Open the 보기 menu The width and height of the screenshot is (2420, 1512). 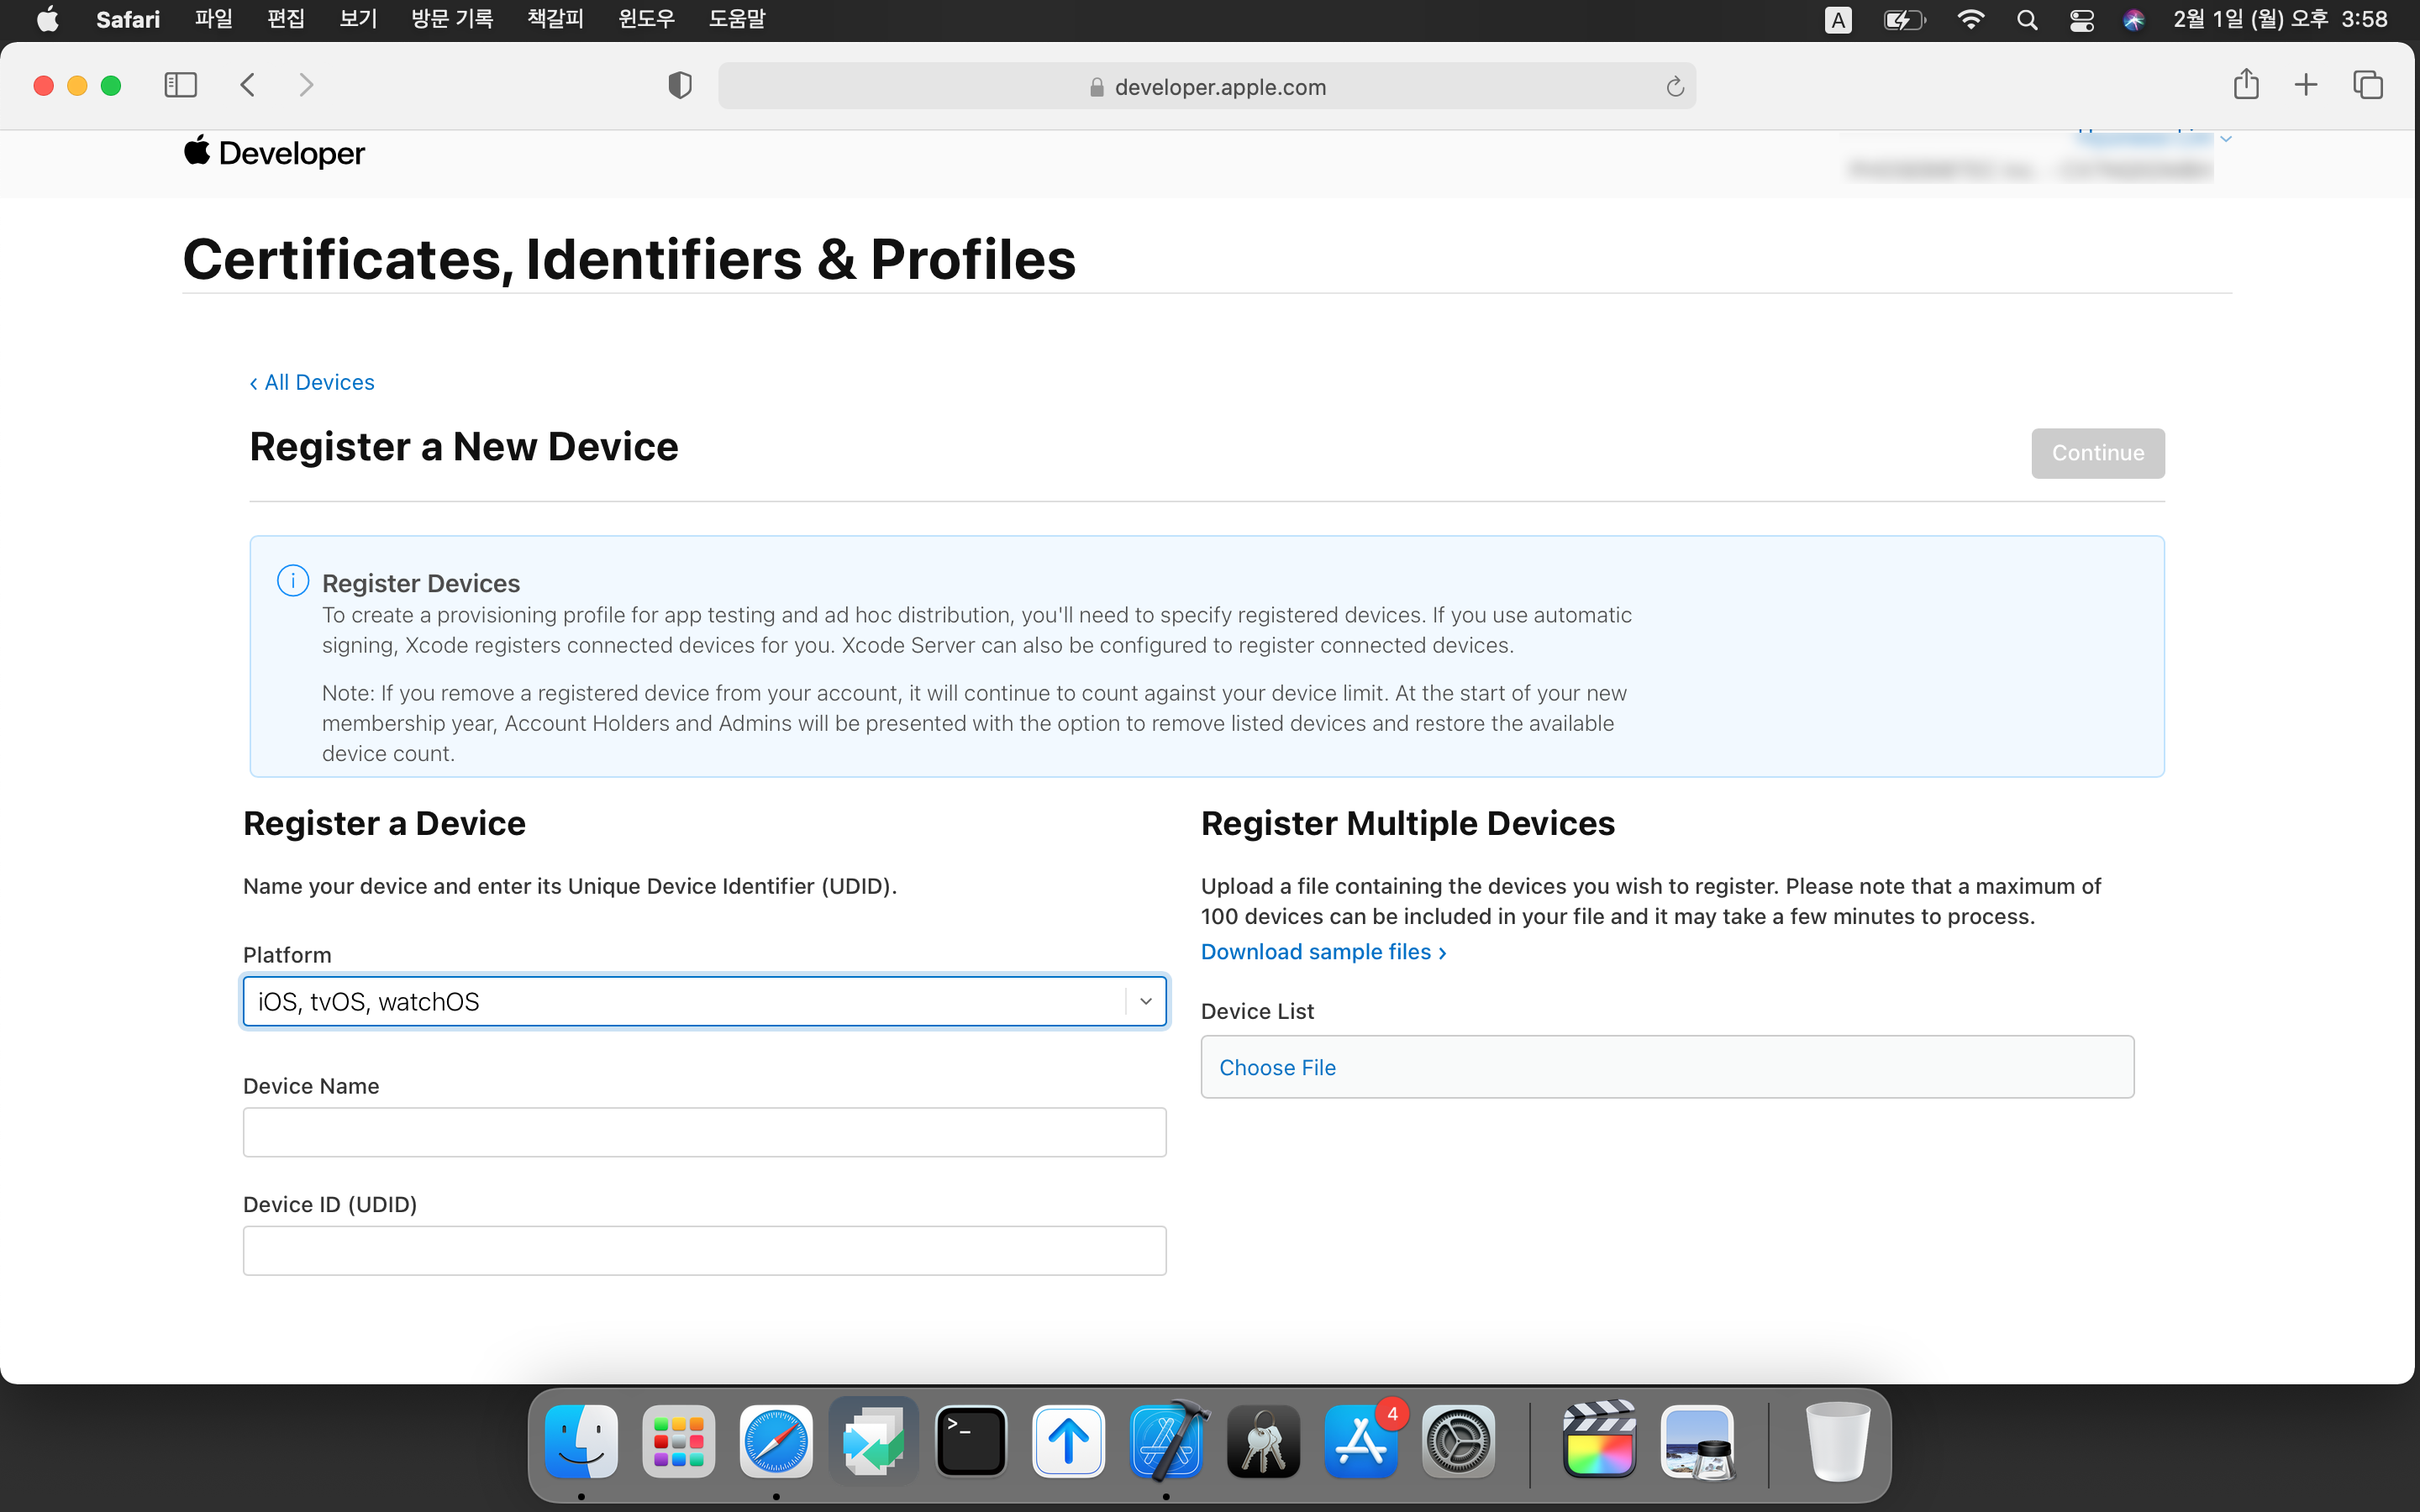(x=358, y=19)
